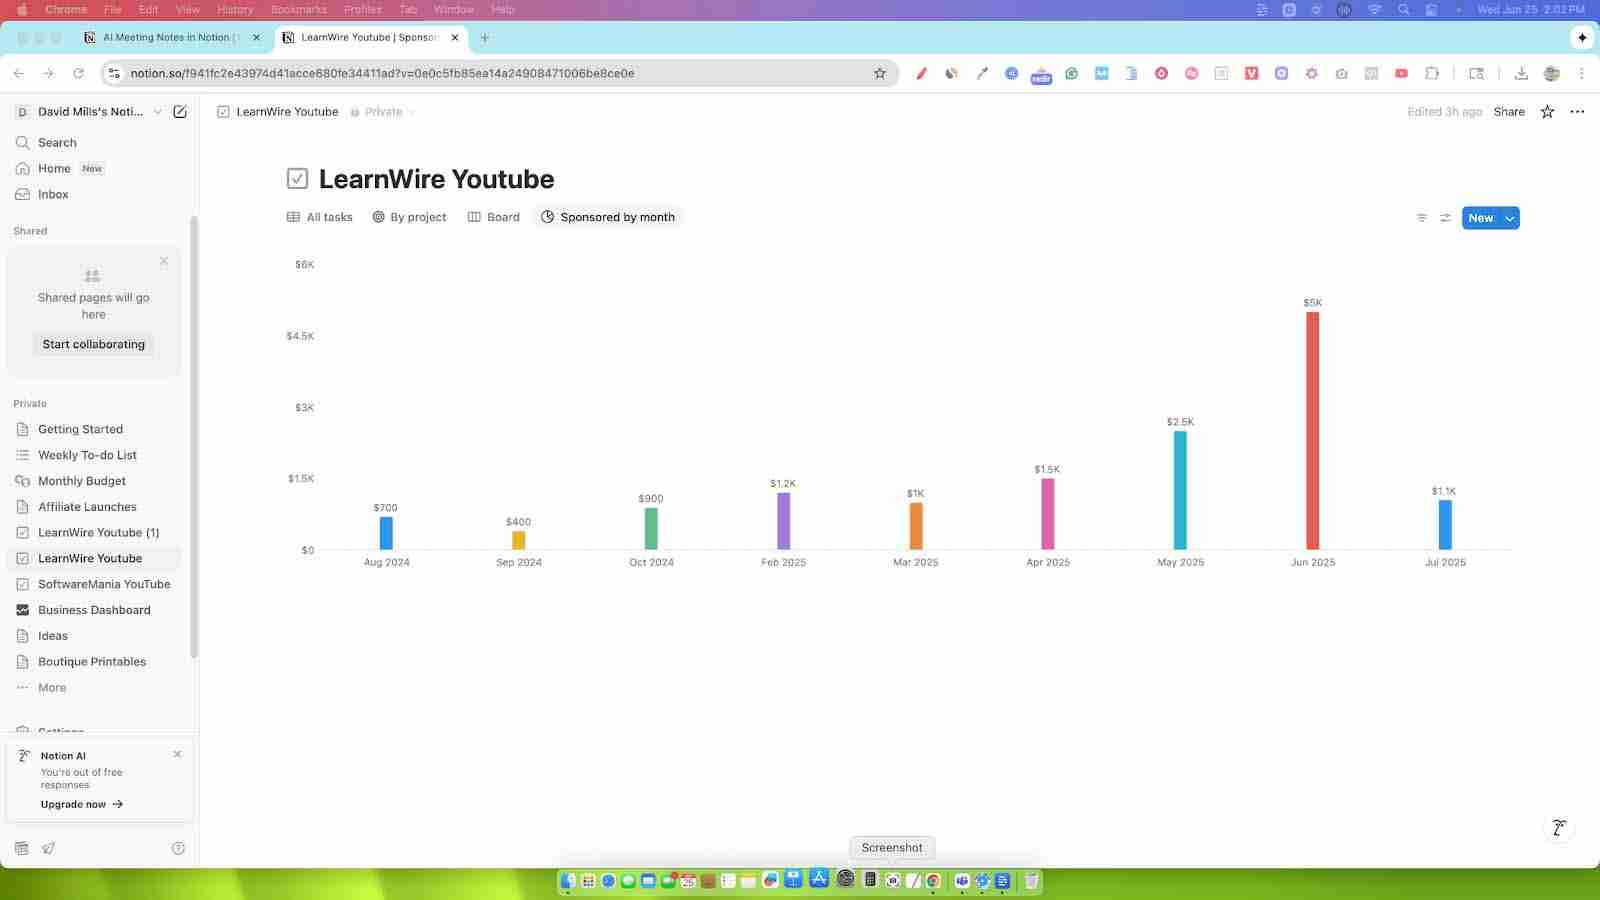Open templates icon at sidebar bottom
Image resolution: width=1600 pixels, height=900 pixels.
tap(22, 848)
